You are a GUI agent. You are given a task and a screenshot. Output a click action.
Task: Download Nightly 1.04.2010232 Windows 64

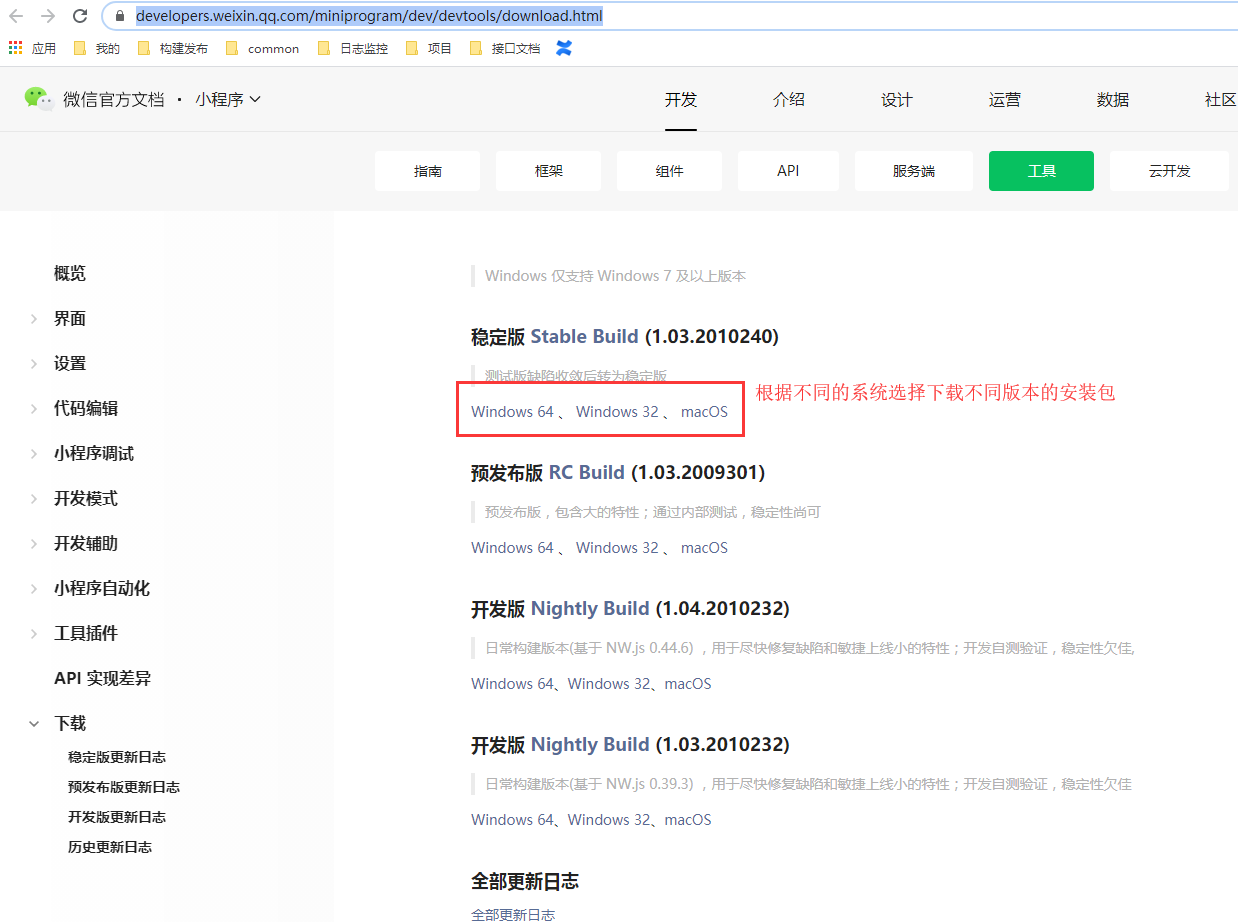tap(512, 684)
